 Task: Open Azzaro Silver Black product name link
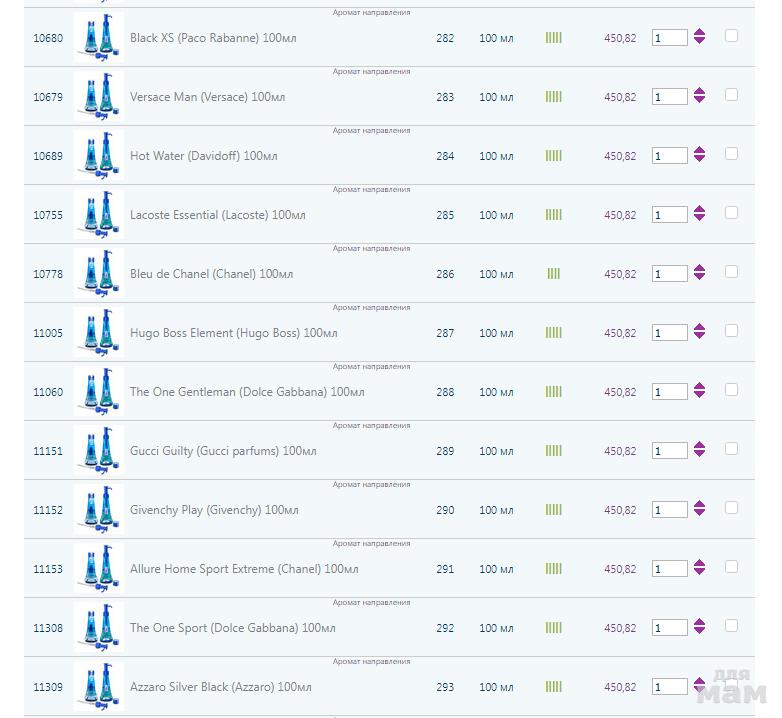220,687
